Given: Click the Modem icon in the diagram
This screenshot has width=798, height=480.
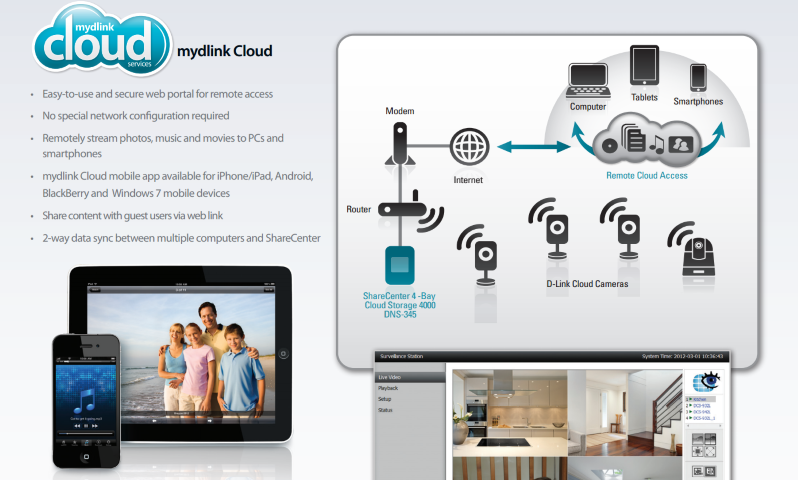Looking at the screenshot, I should (x=400, y=144).
